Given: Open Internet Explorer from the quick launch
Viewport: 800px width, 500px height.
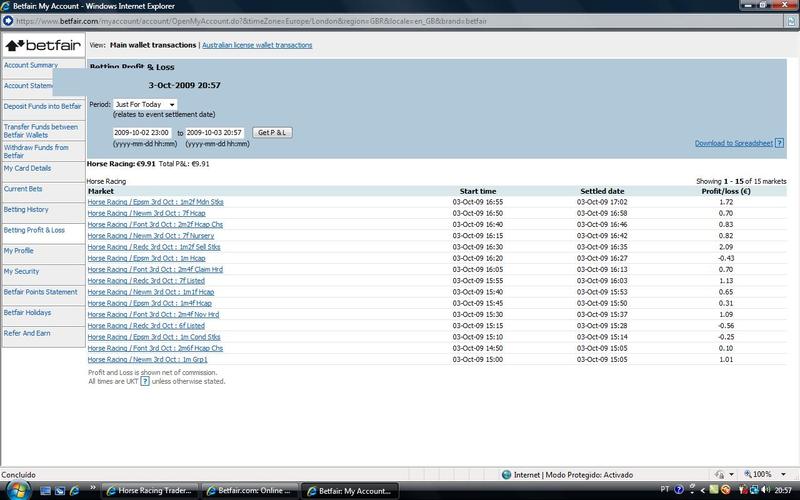Looking at the screenshot, I should (74, 491).
